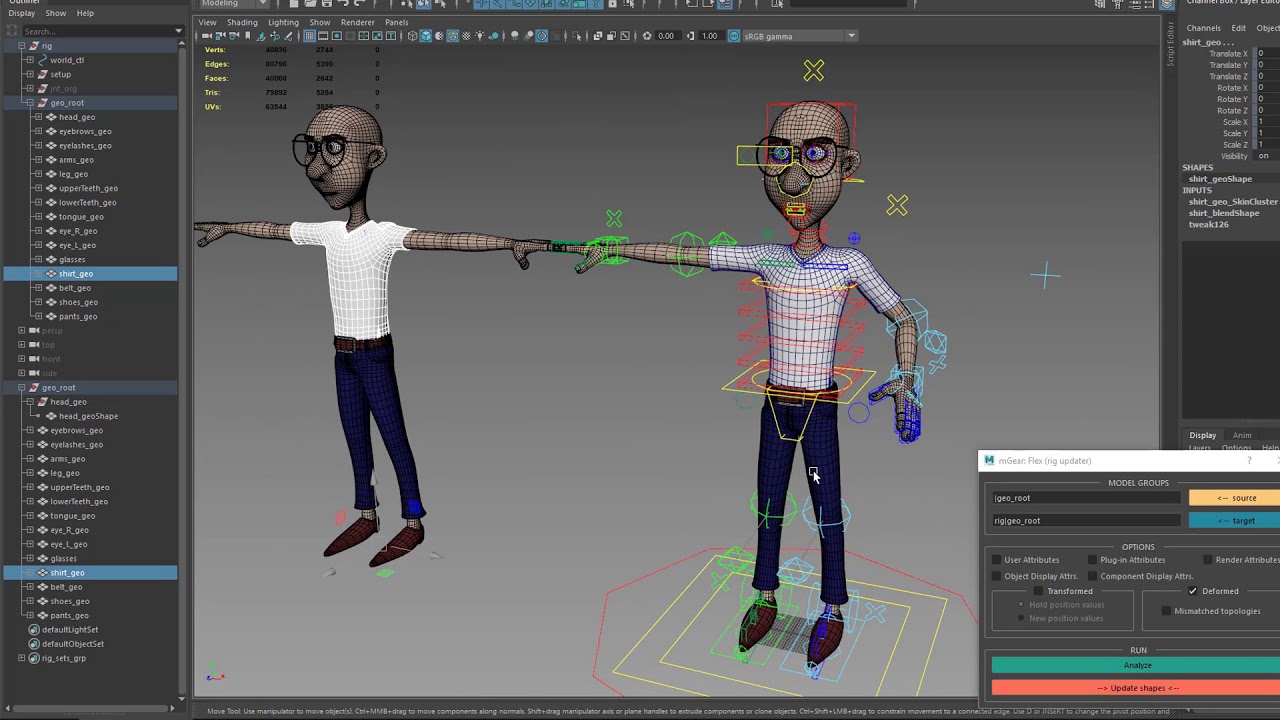1280x720 pixels.
Task: Expand the persp camera node
Action: 22,330
